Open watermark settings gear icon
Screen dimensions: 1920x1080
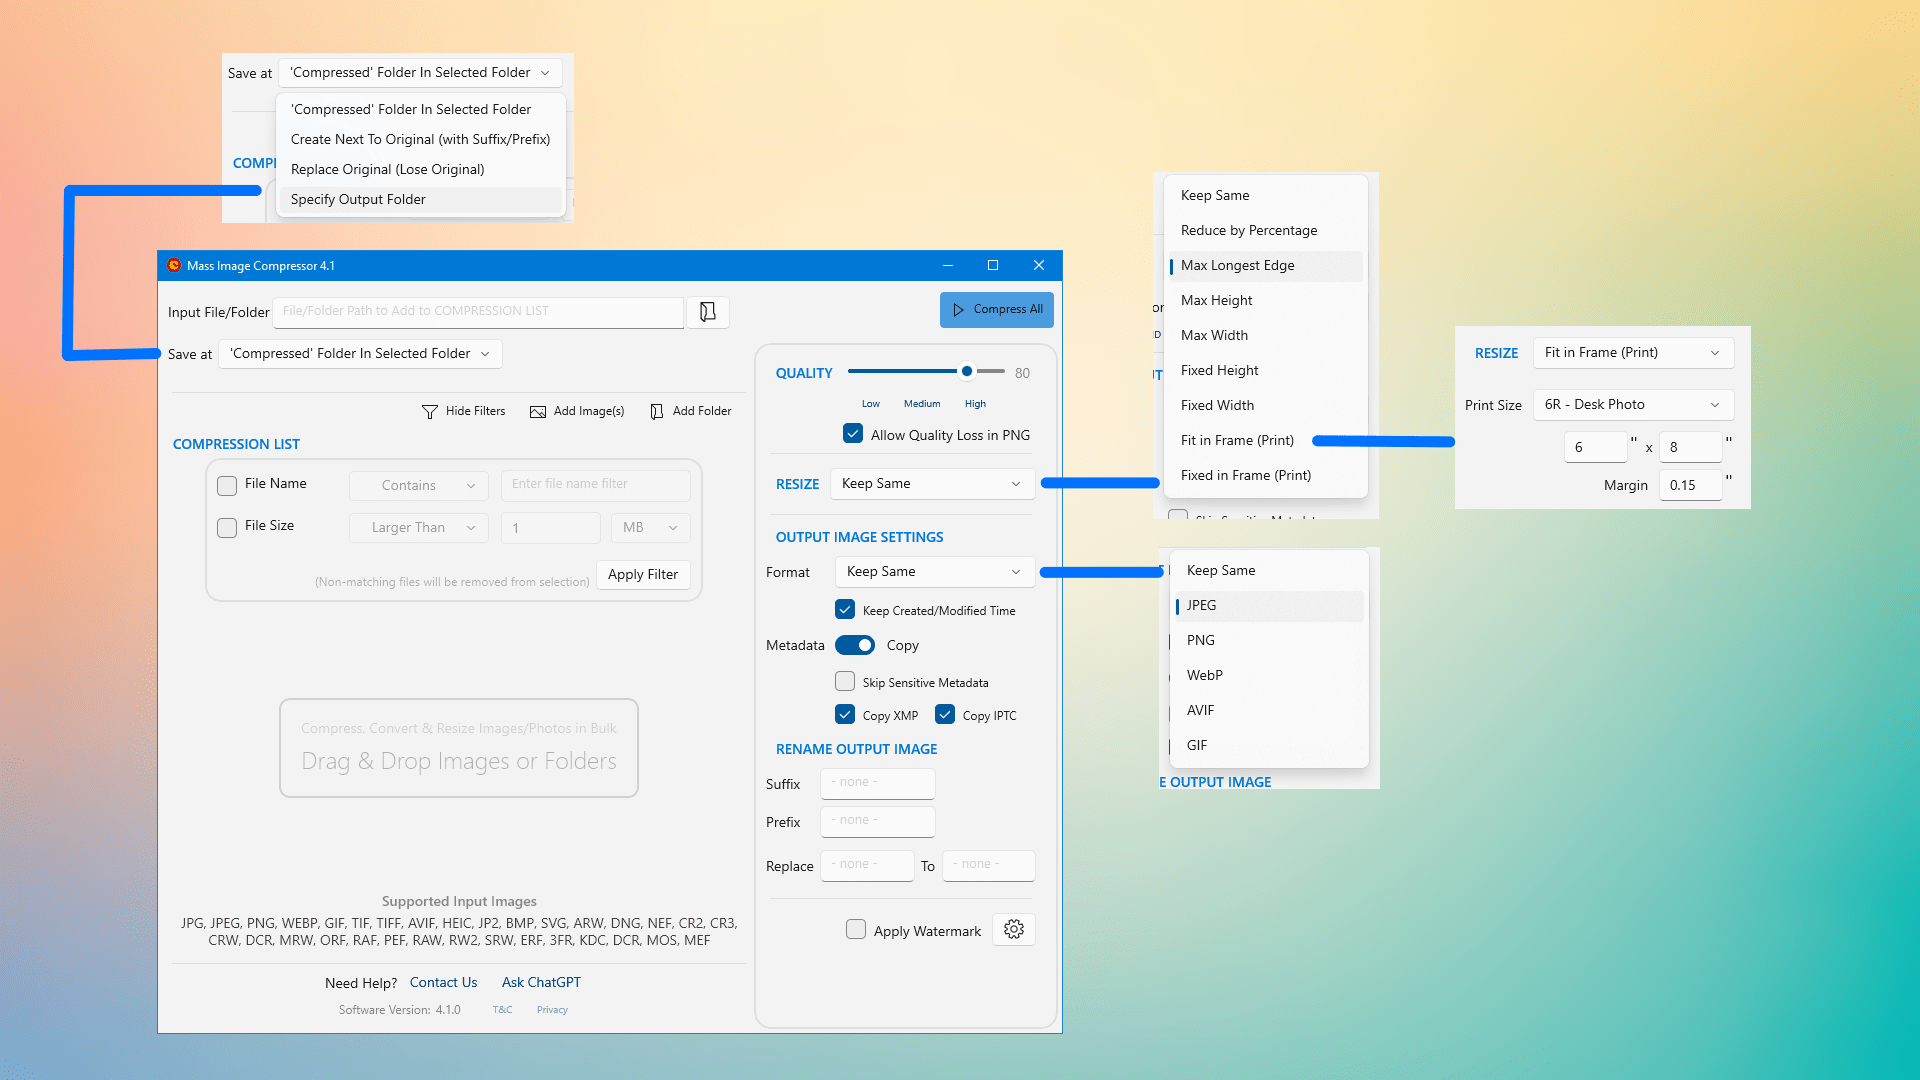coord(1013,930)
